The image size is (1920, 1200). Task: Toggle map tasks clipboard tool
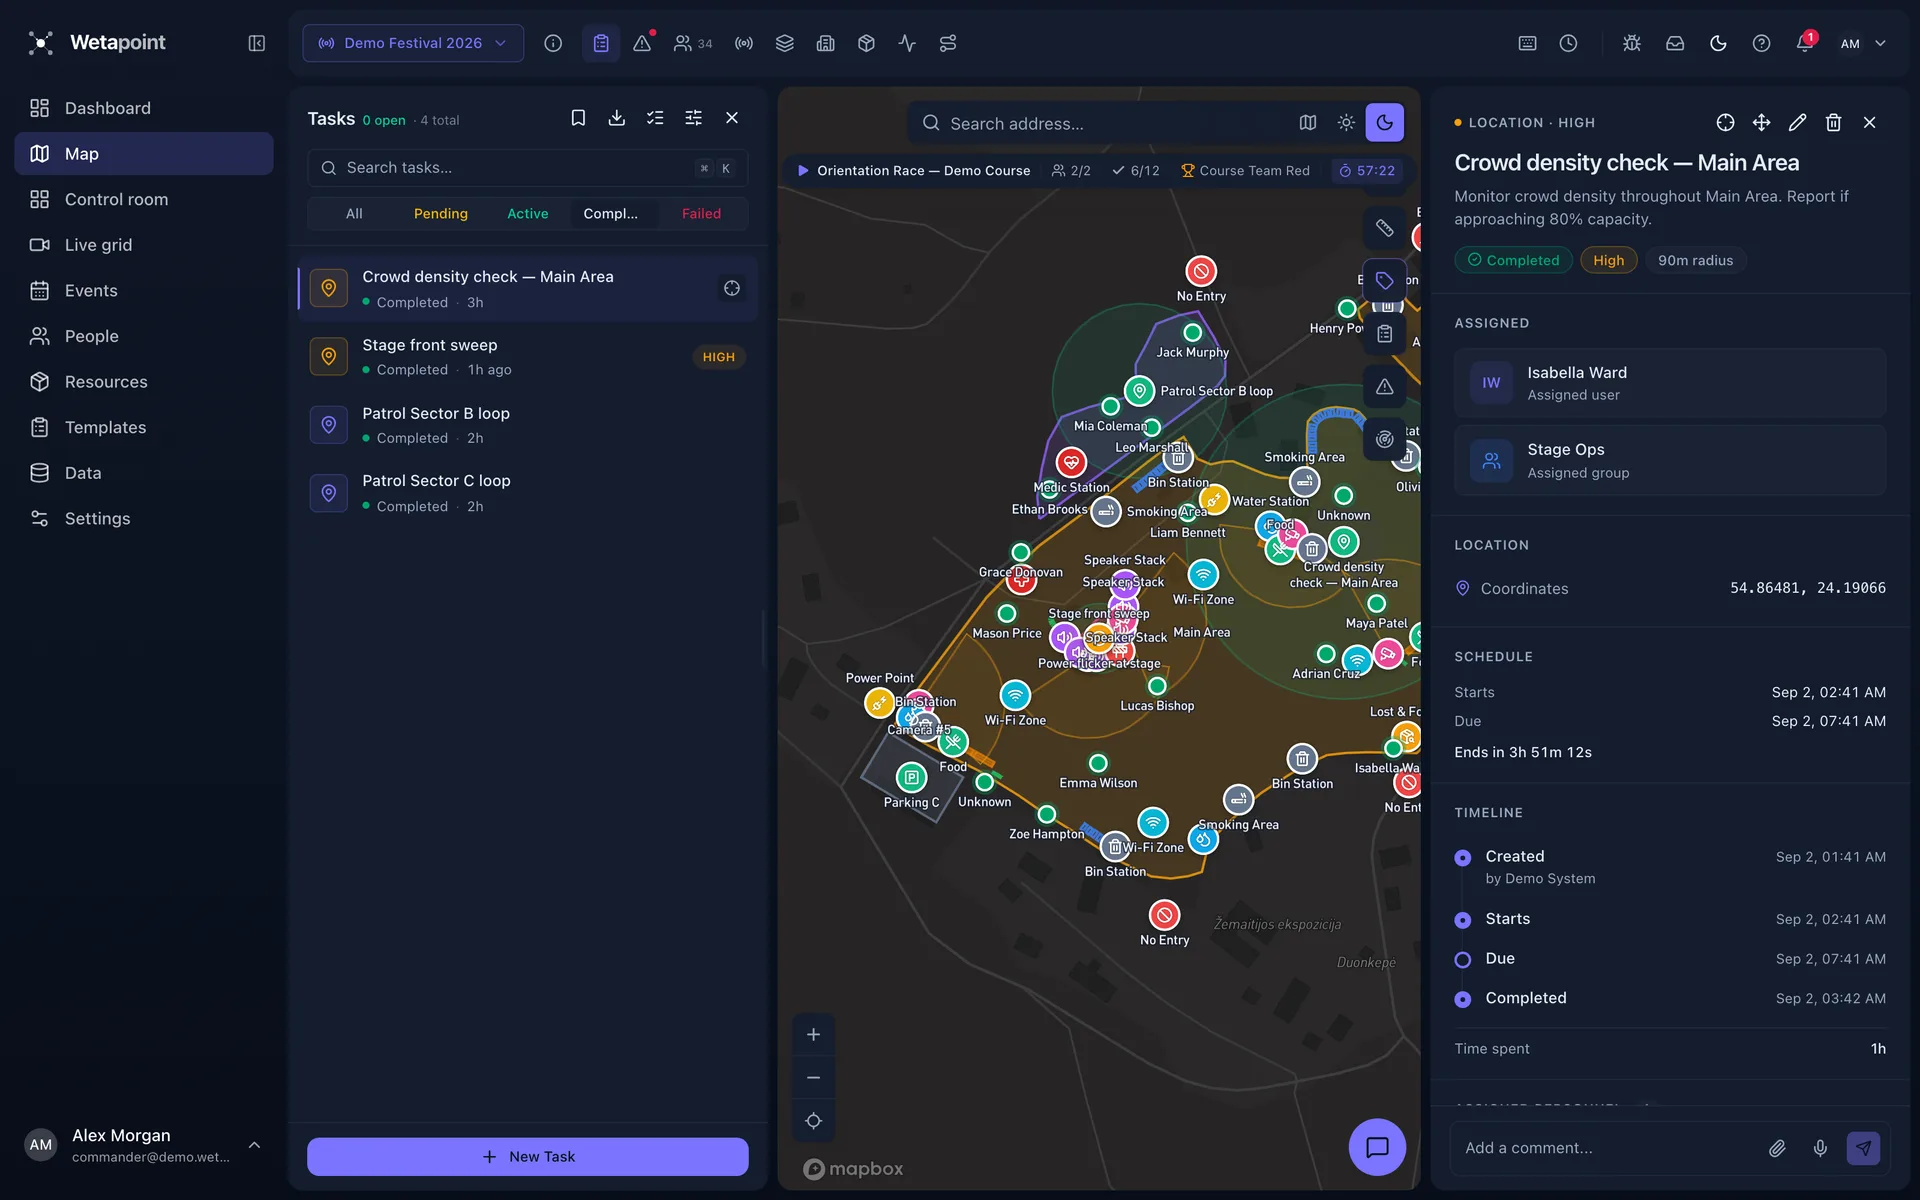coord(1384,334)
